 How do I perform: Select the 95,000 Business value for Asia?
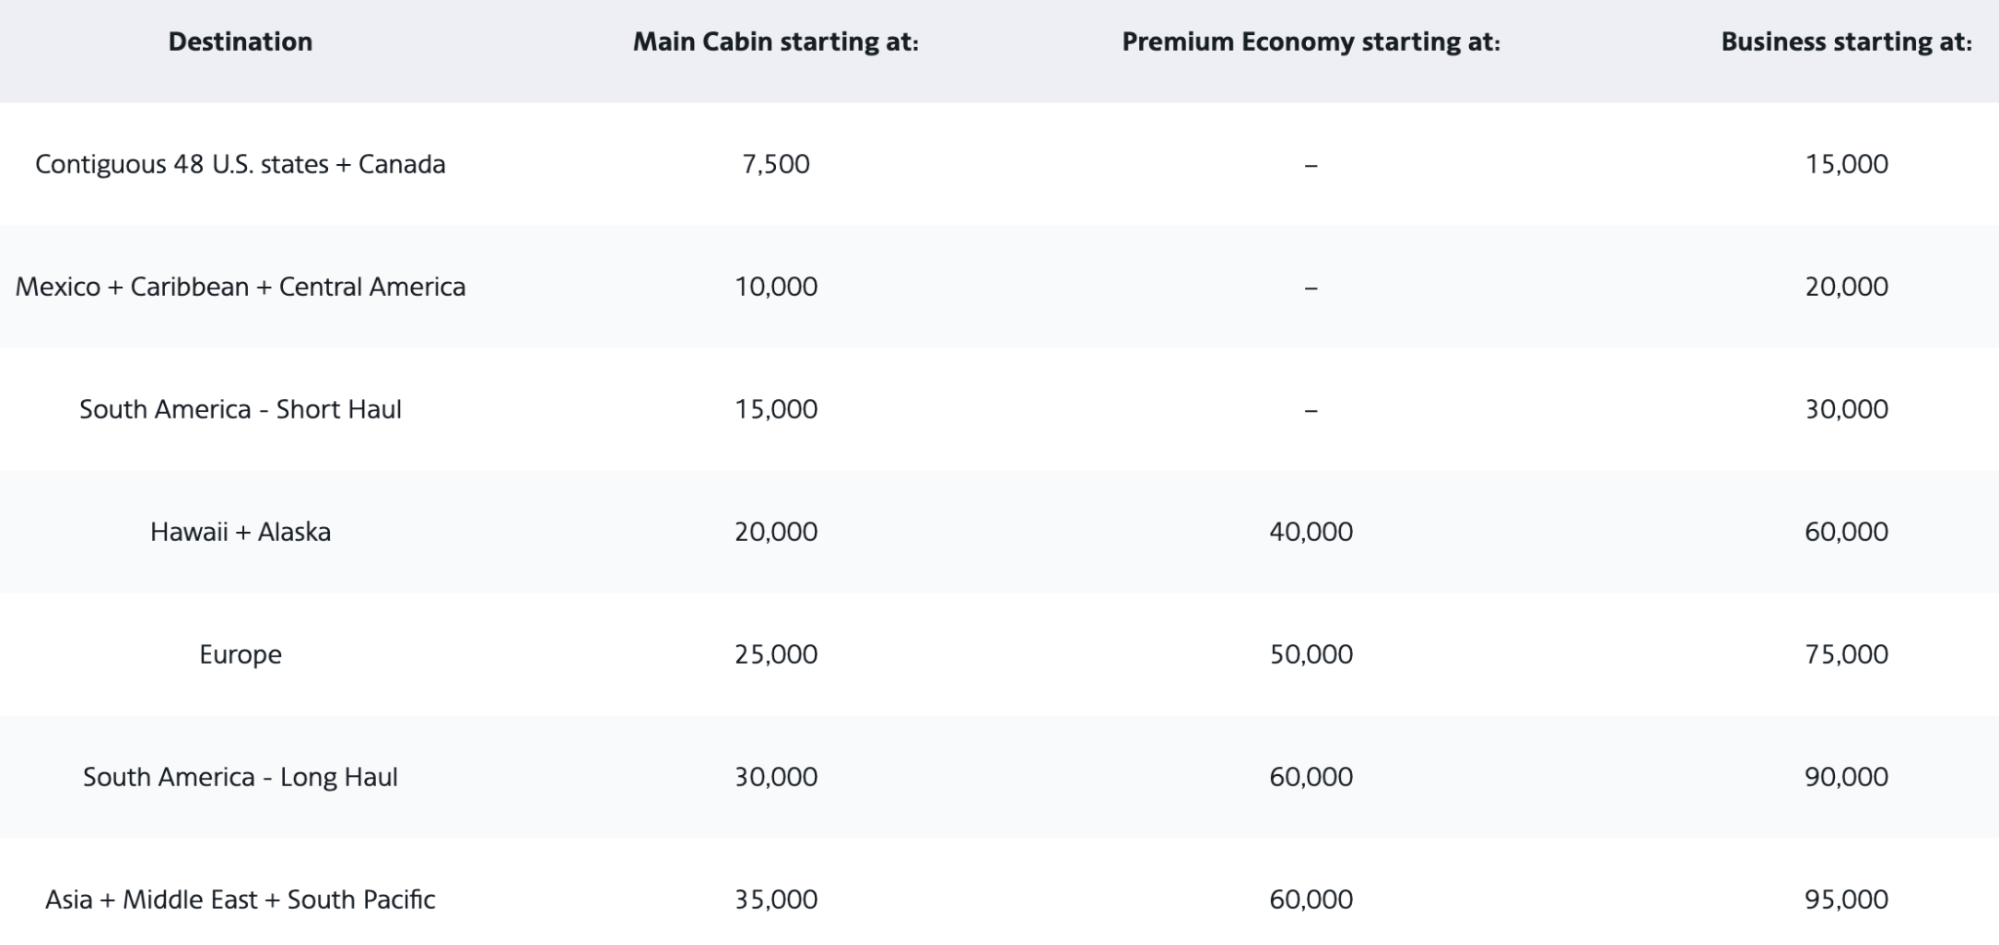coord(1846,900)
